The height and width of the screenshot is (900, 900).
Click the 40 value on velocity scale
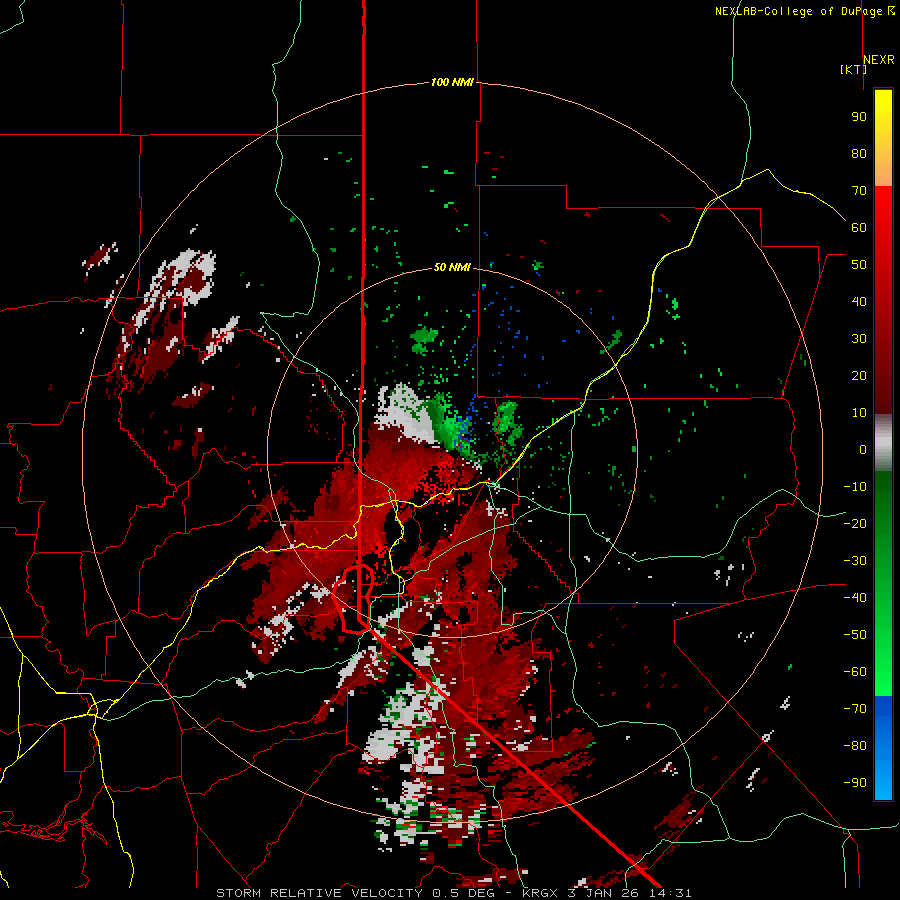[x=859, y=301]
